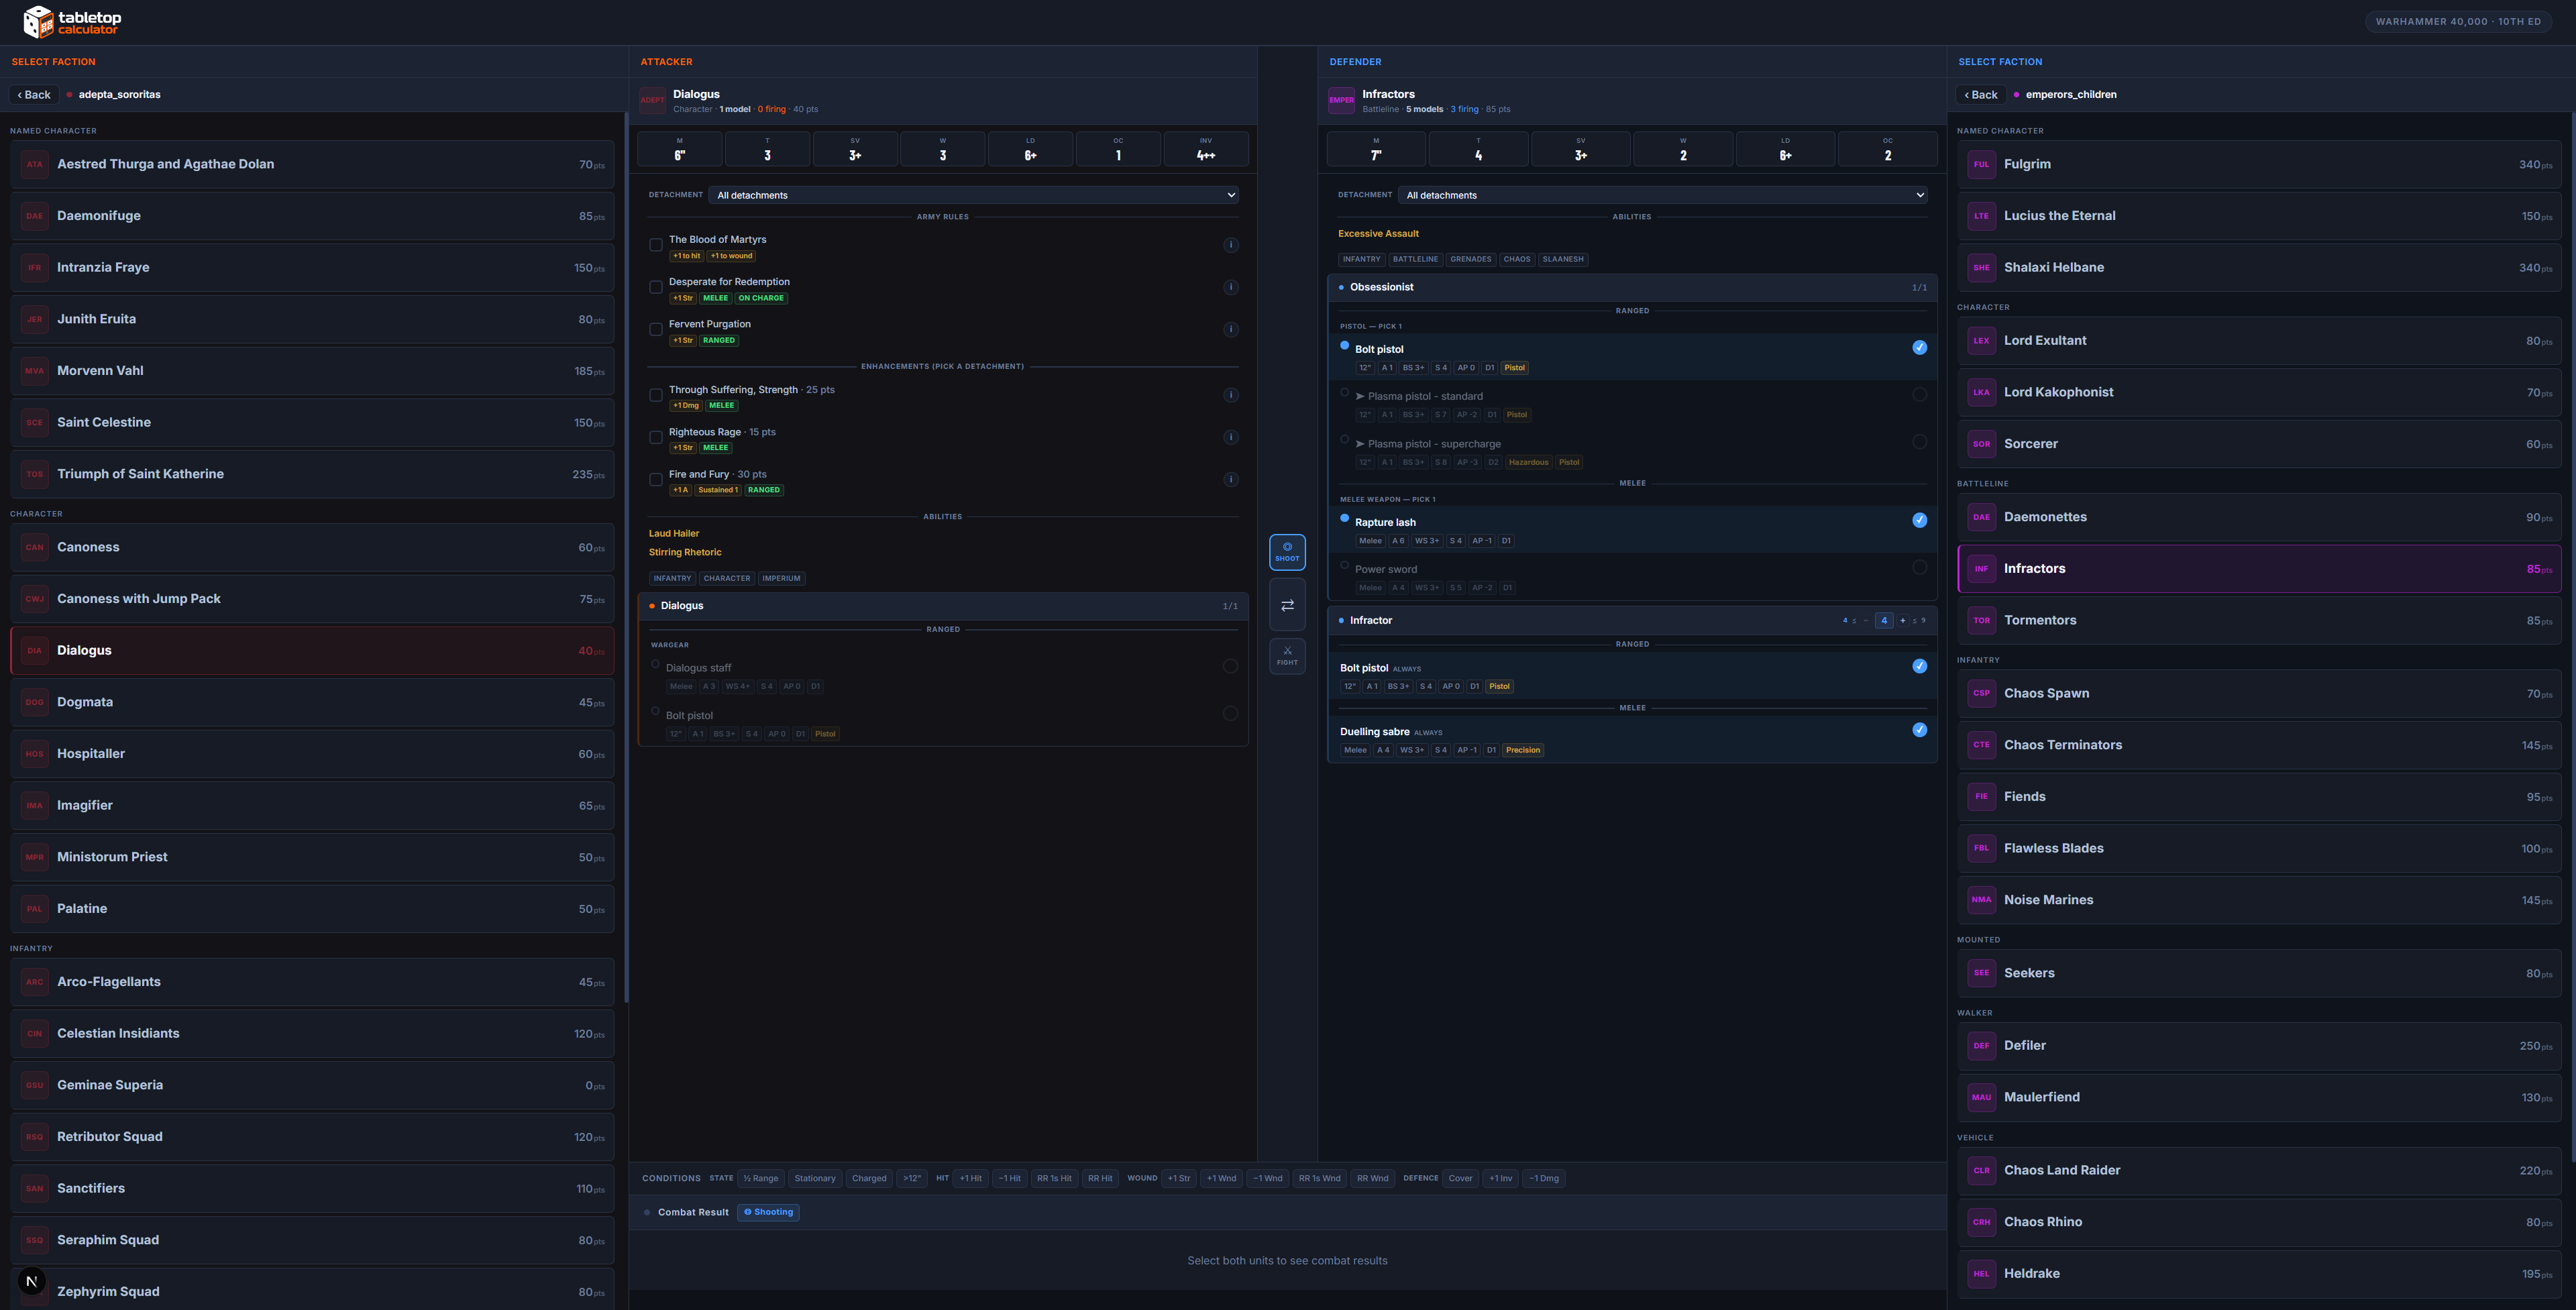
Task: Open attacker detachment dropdown
Action: coord(973,195)
